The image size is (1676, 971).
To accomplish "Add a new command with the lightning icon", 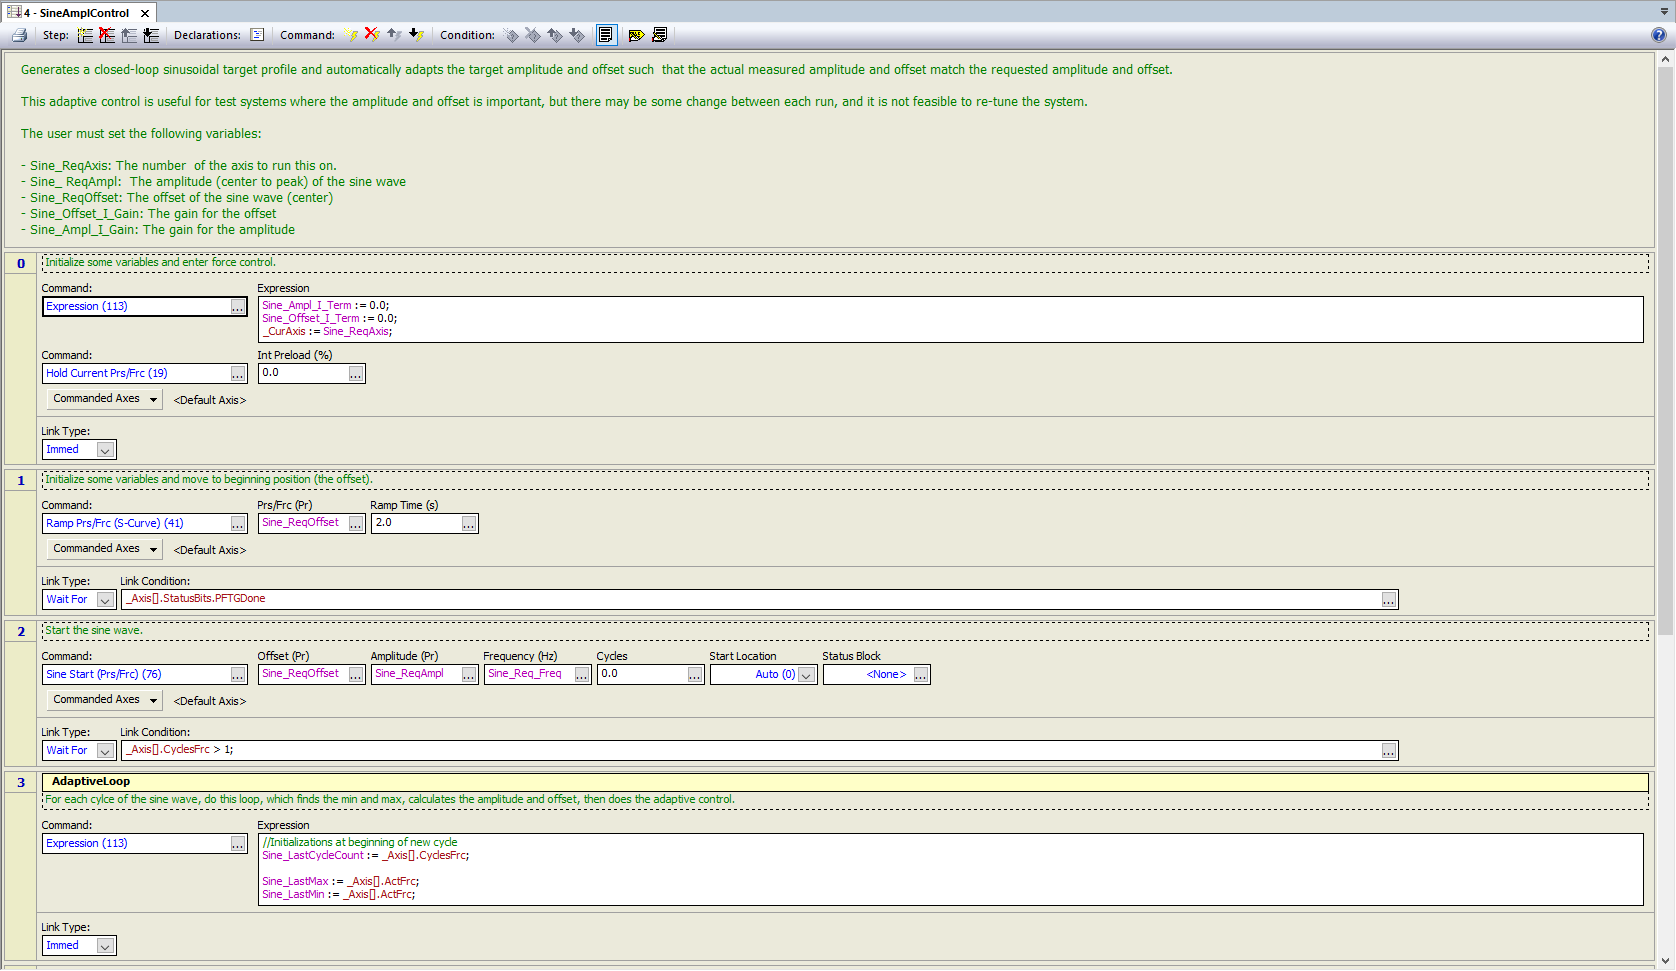I will point(351,35).
